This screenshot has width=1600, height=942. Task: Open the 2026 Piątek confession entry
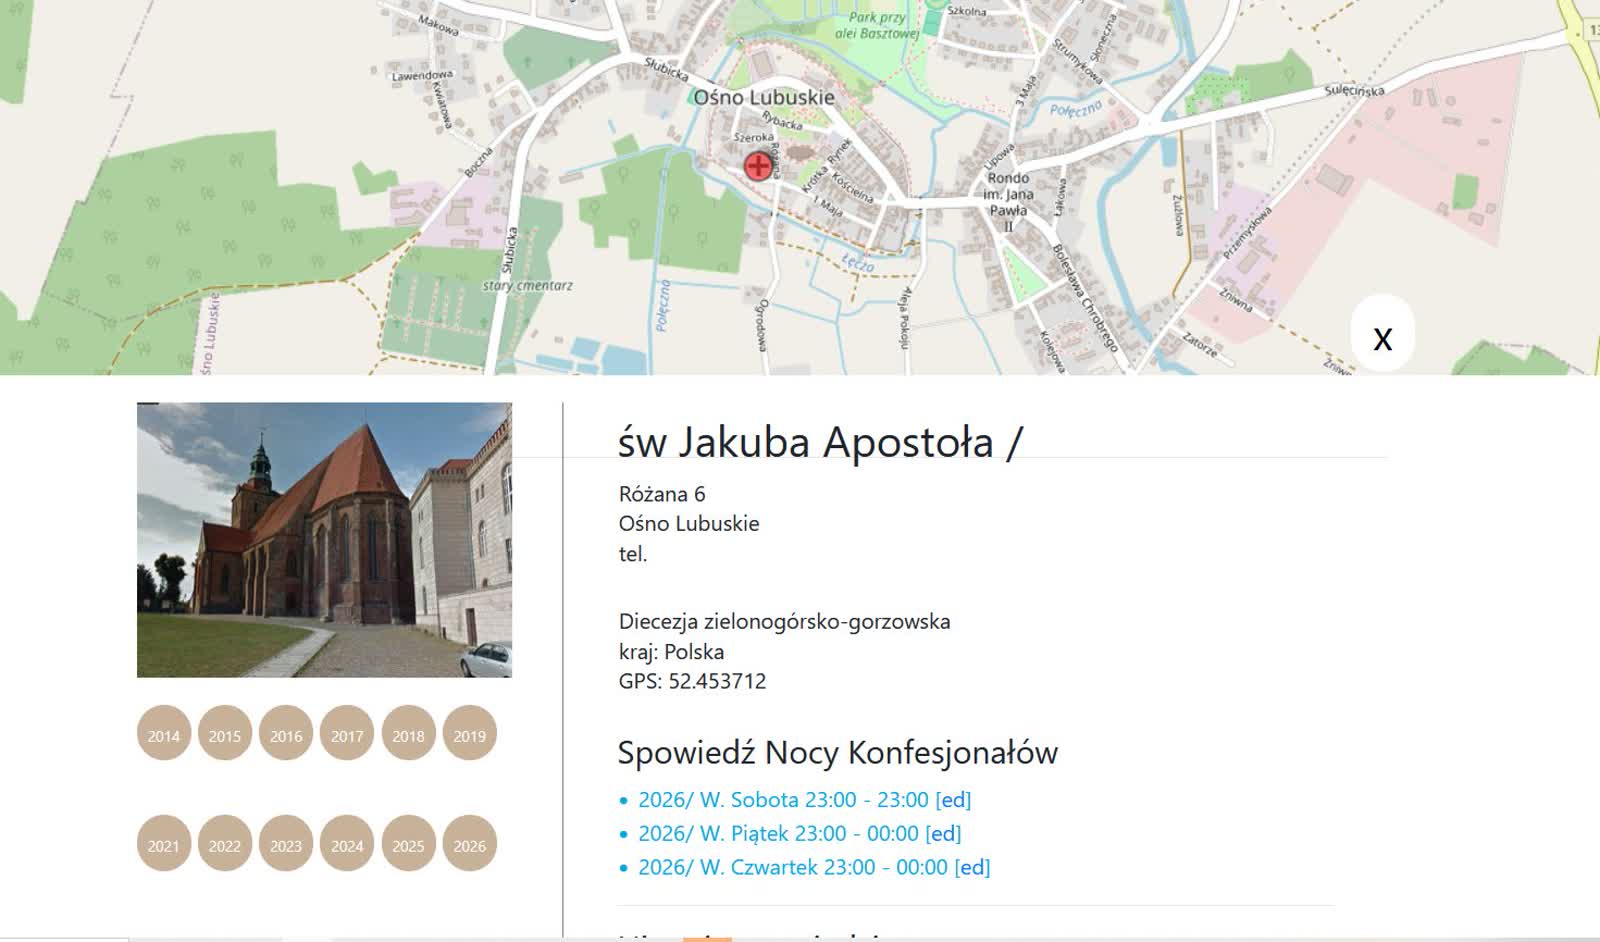[x=778, y=834]
